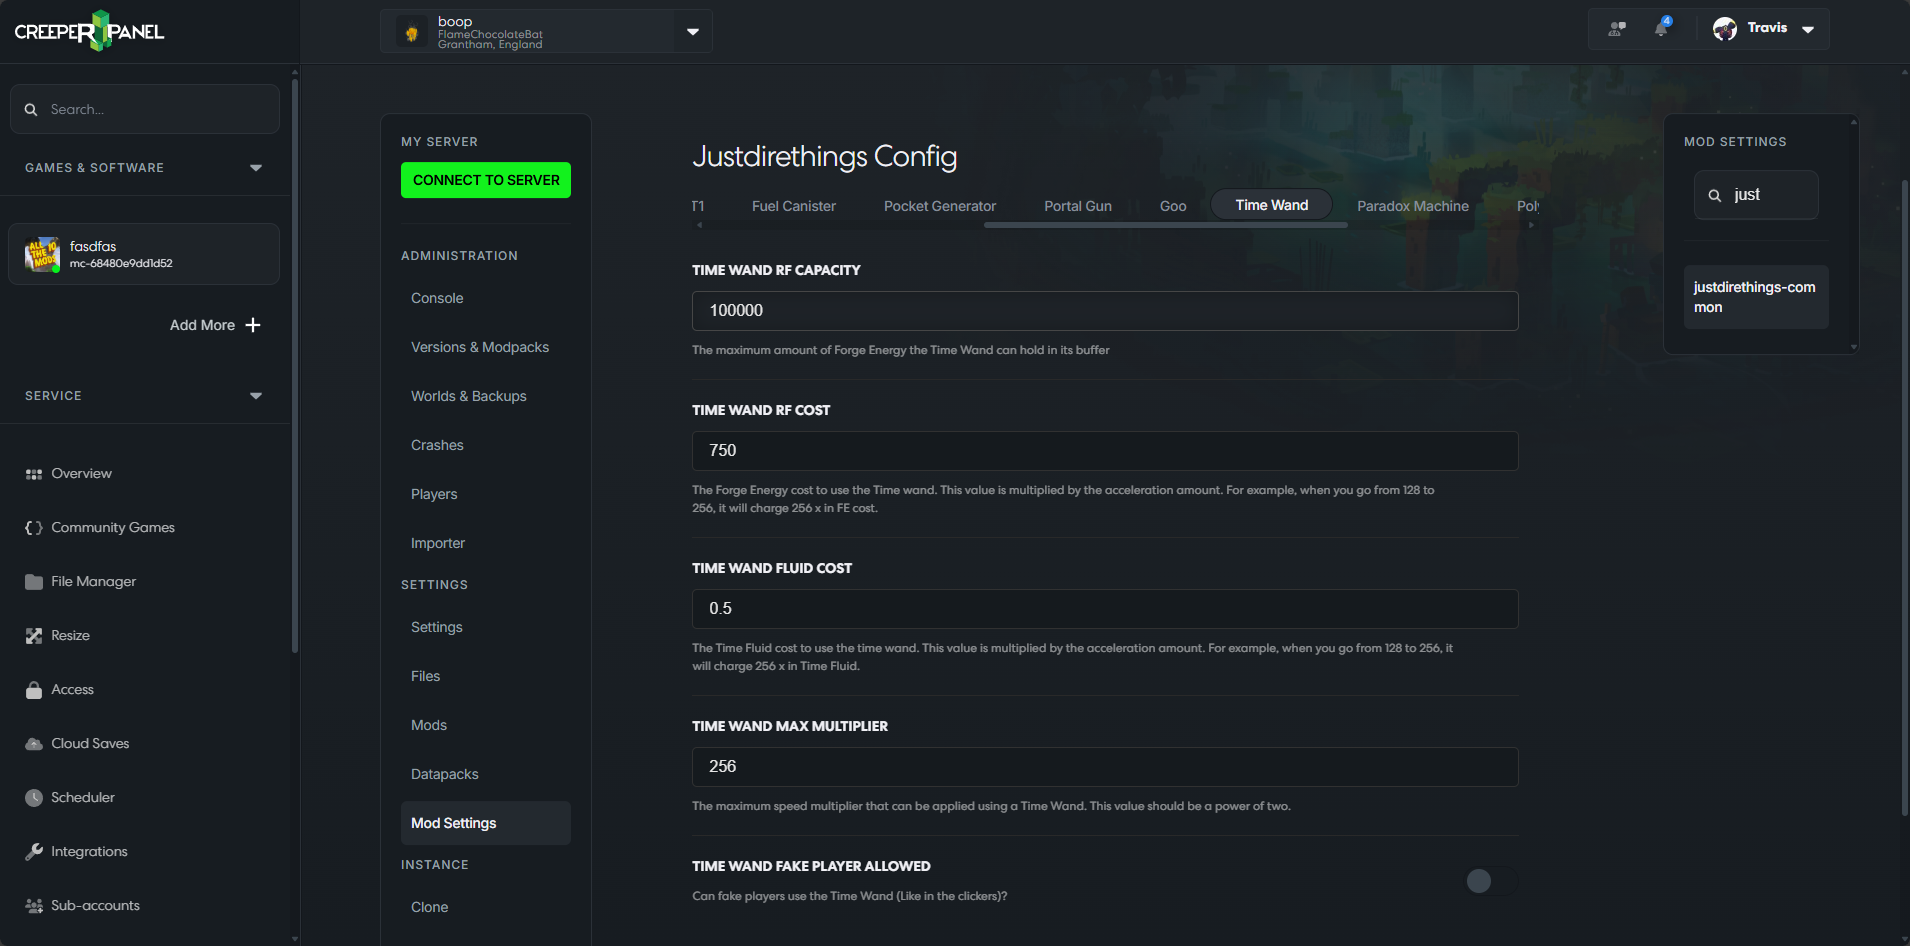Viewport: 1910px width, 946px height.
Task: Click the friends icon in top bar
Action: [x=1617, y=29]
